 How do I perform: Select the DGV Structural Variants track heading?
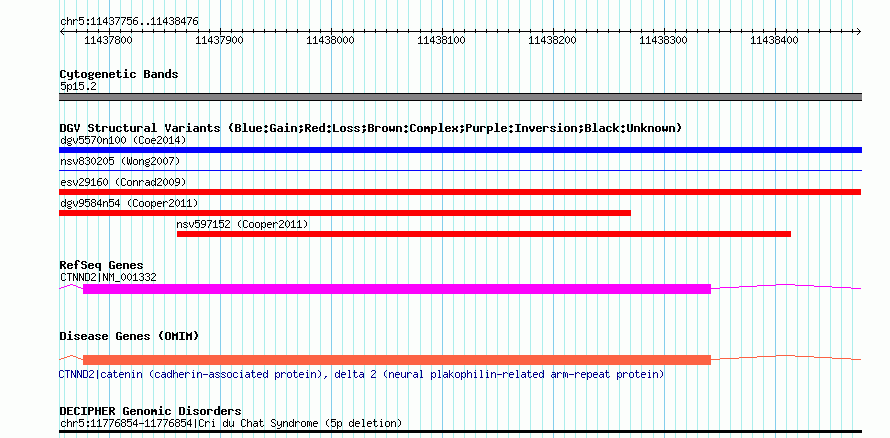371,128
